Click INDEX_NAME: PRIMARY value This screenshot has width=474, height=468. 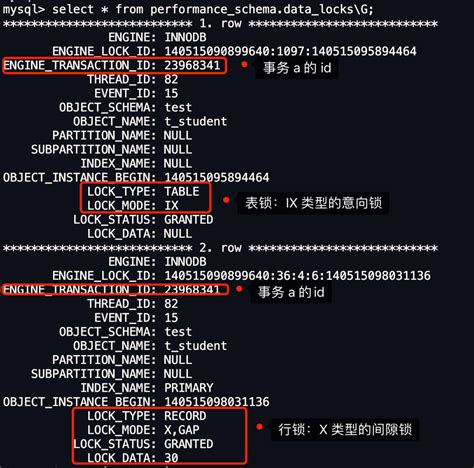(189, 388)
